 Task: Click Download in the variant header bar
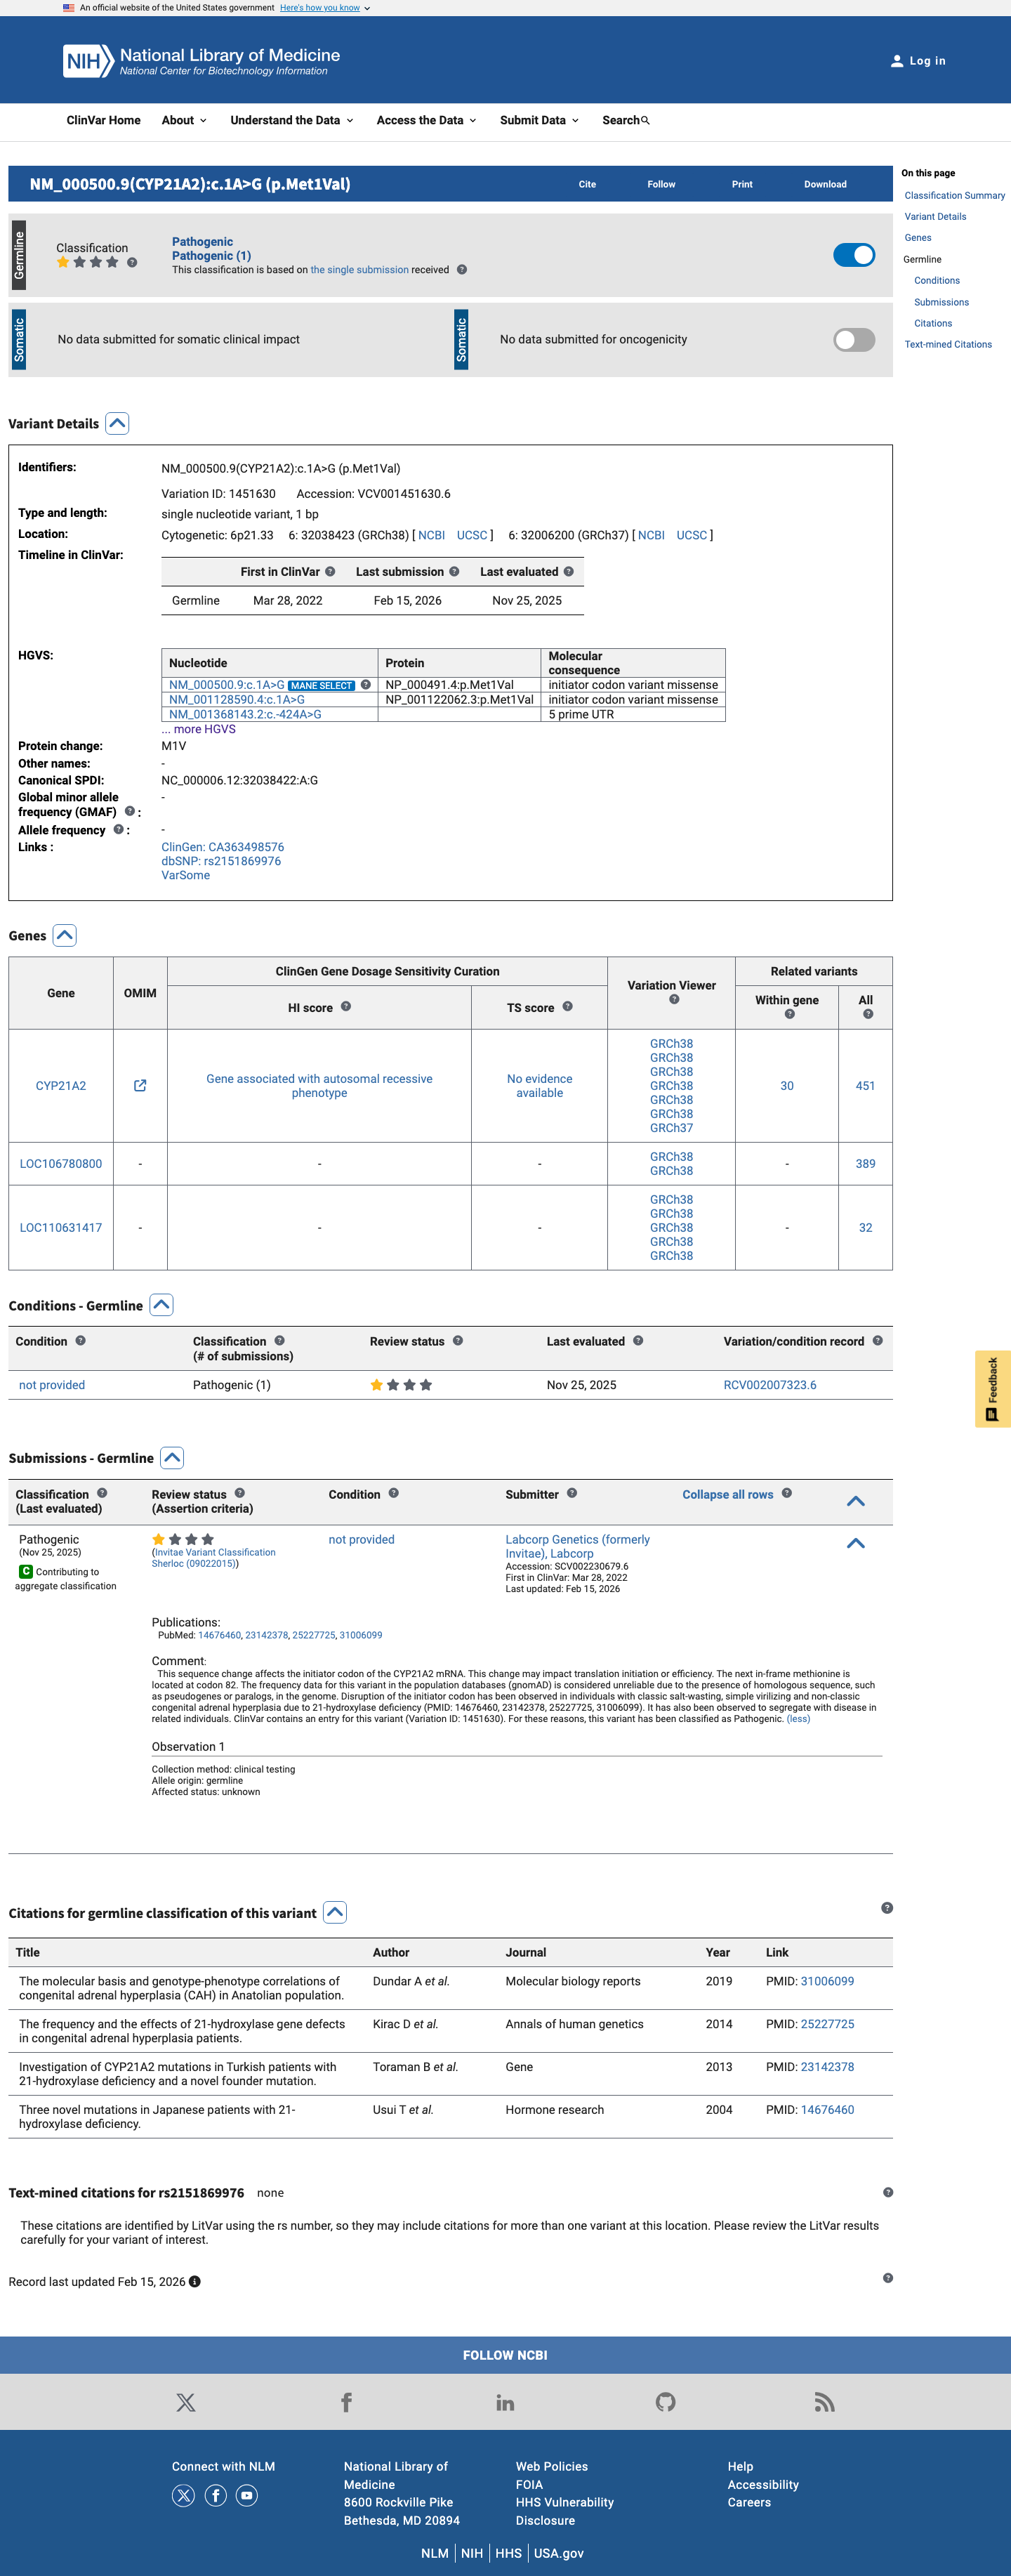click(825, 185)
